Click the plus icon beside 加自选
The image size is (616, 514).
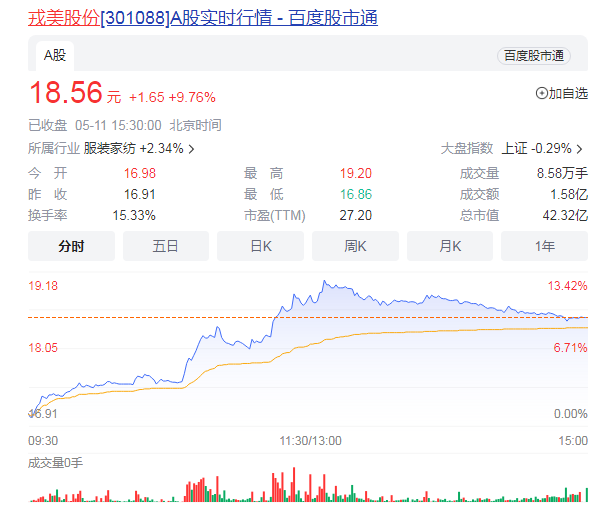coord(542,93)
